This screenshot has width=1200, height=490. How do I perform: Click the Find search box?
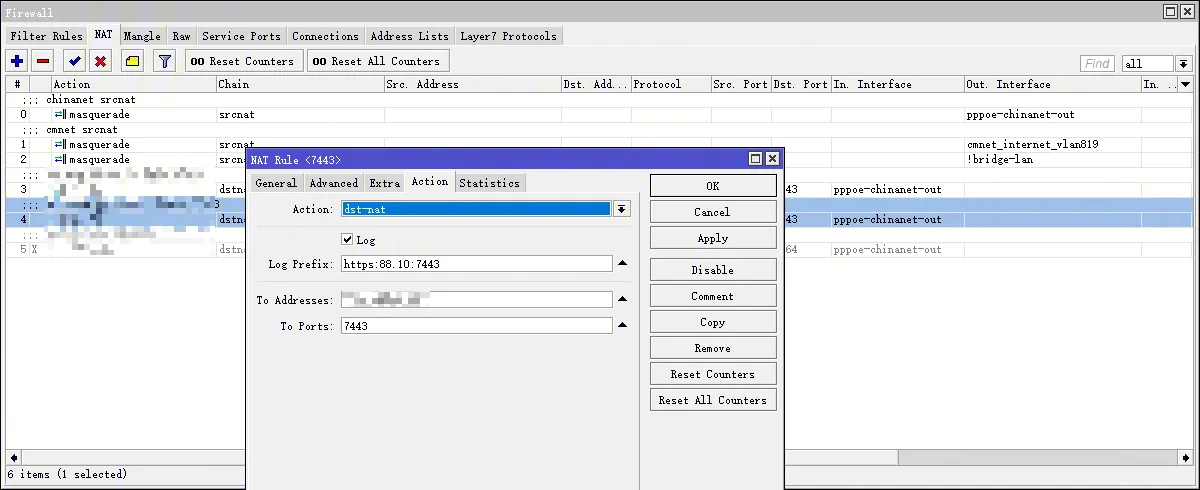click(x=1097, y=63)
